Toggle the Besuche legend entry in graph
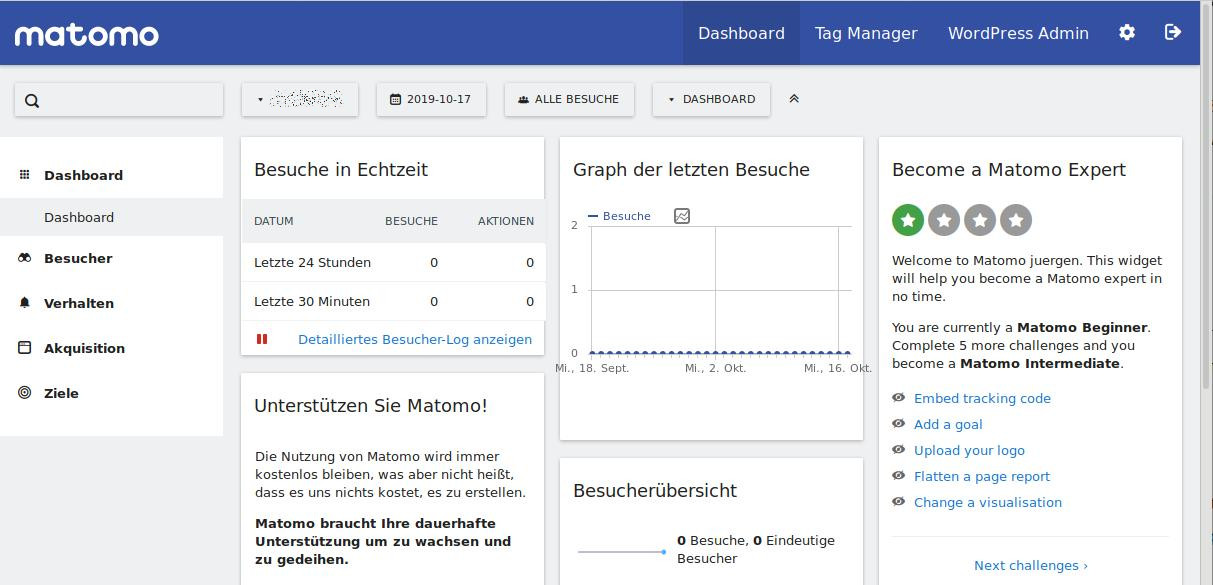Viewport: 1213px width, 585px height. click(620, 216)
